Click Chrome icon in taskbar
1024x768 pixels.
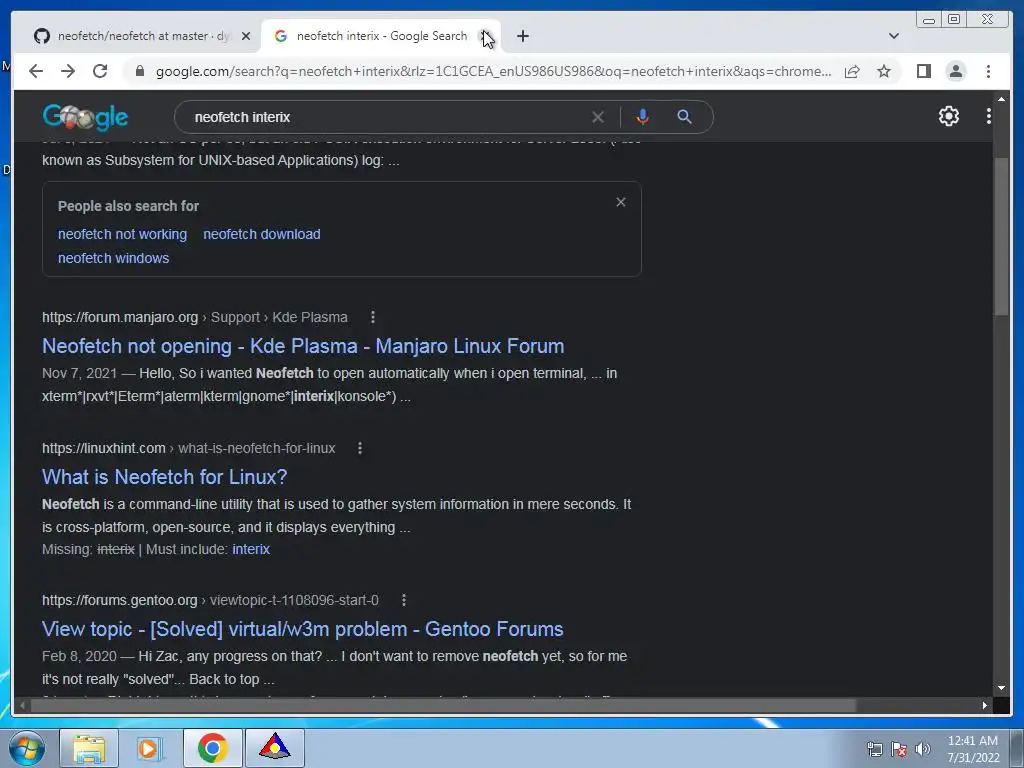(212, 748)
